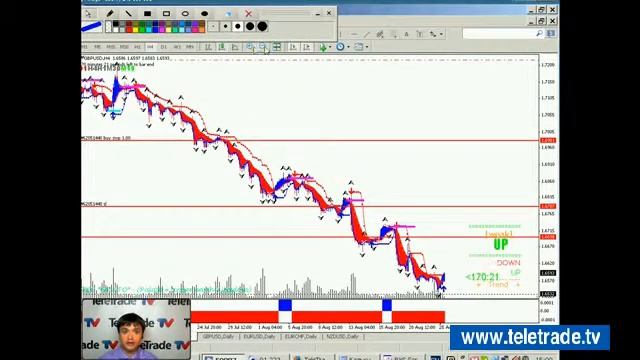Viewport: 640px width, 360px height.
Task: Expand the templates dropdown arrow
Action: [367, 47]
